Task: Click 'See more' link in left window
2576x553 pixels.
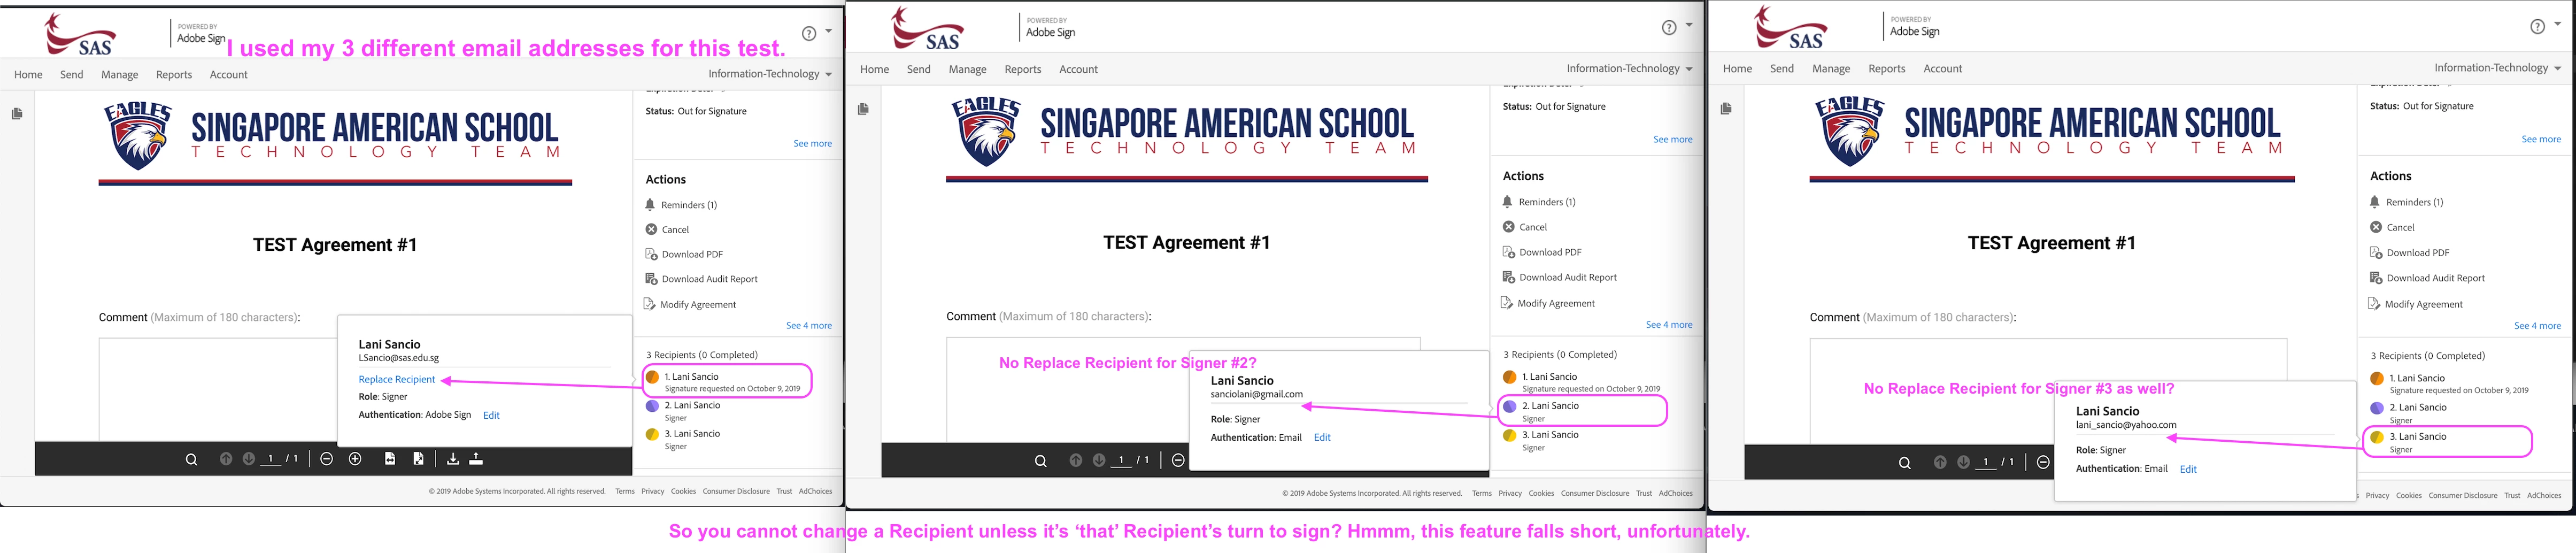Action: 812,144
